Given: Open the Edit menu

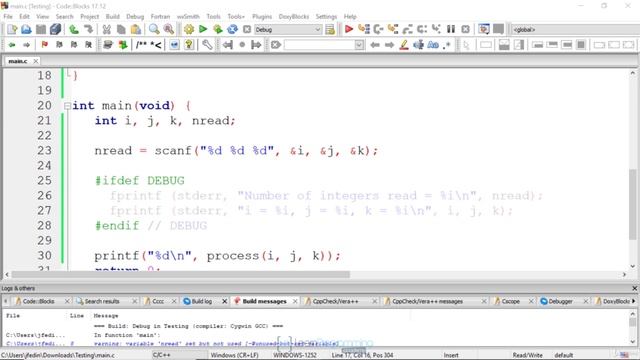Looking at the screenshot, I should point(24,16).
